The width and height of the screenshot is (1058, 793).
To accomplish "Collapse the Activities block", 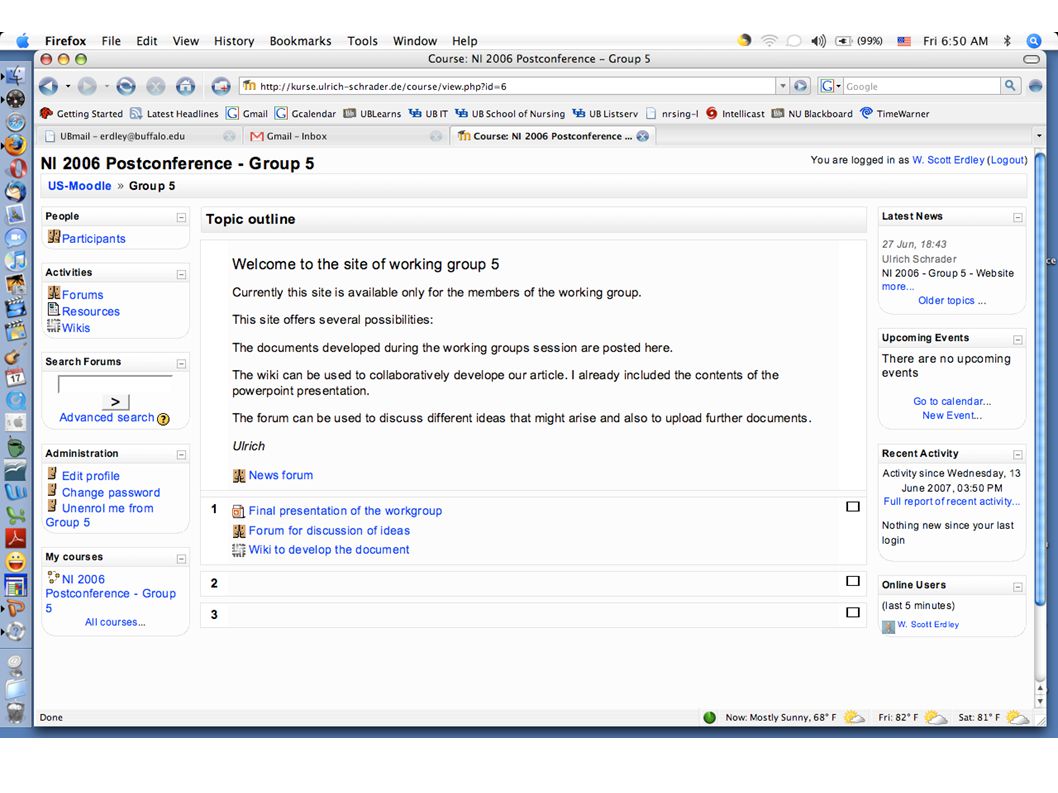I will coord(181,274).
